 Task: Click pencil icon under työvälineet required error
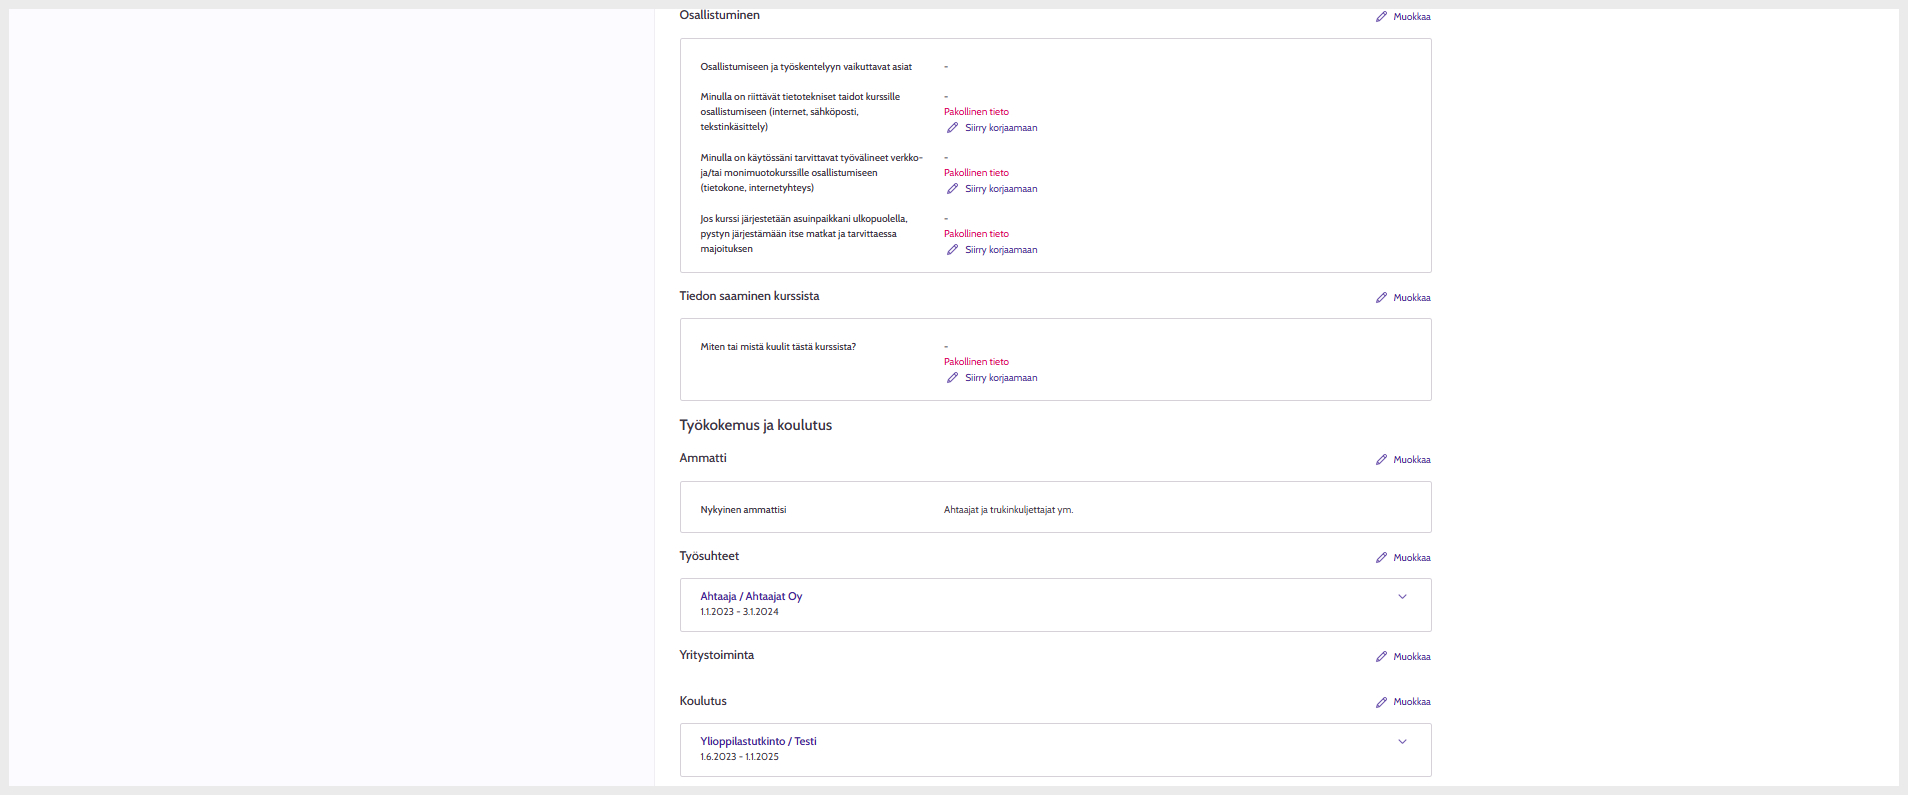click(952, 189)
